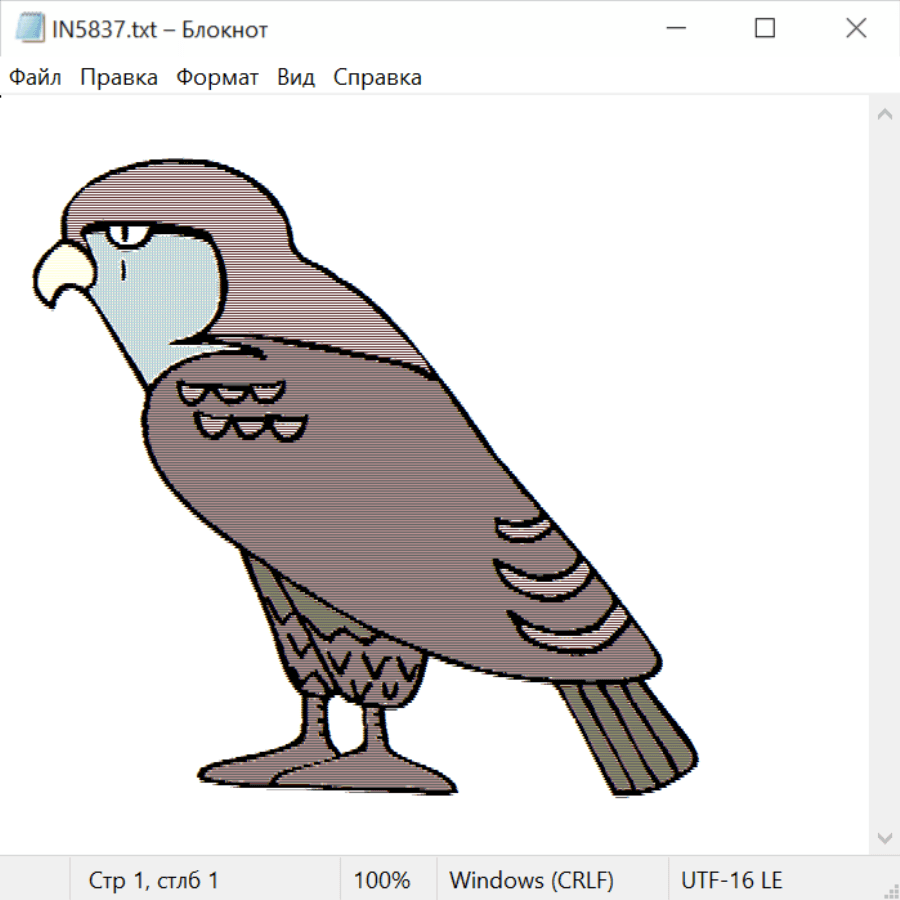900x900 pixels.
Task: Open the Правка menu
Action: coord(118,77)
